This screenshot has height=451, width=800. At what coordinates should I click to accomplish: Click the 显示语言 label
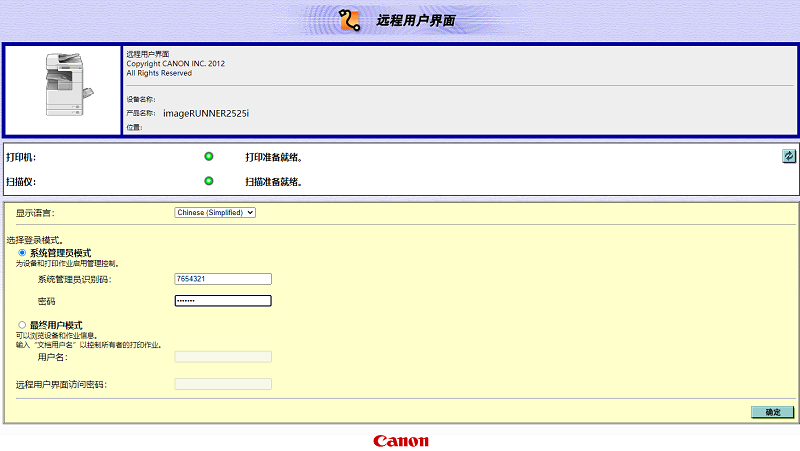coord(35,213)
